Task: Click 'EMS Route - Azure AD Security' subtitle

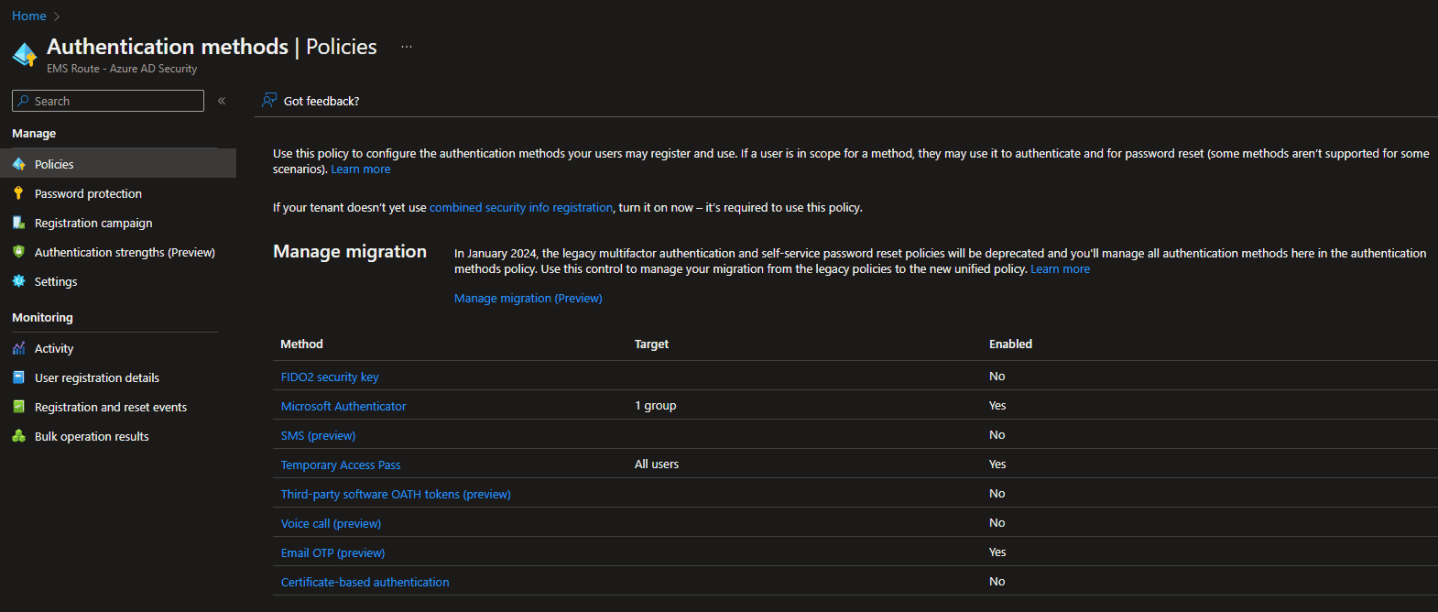Action: (122, 69)
